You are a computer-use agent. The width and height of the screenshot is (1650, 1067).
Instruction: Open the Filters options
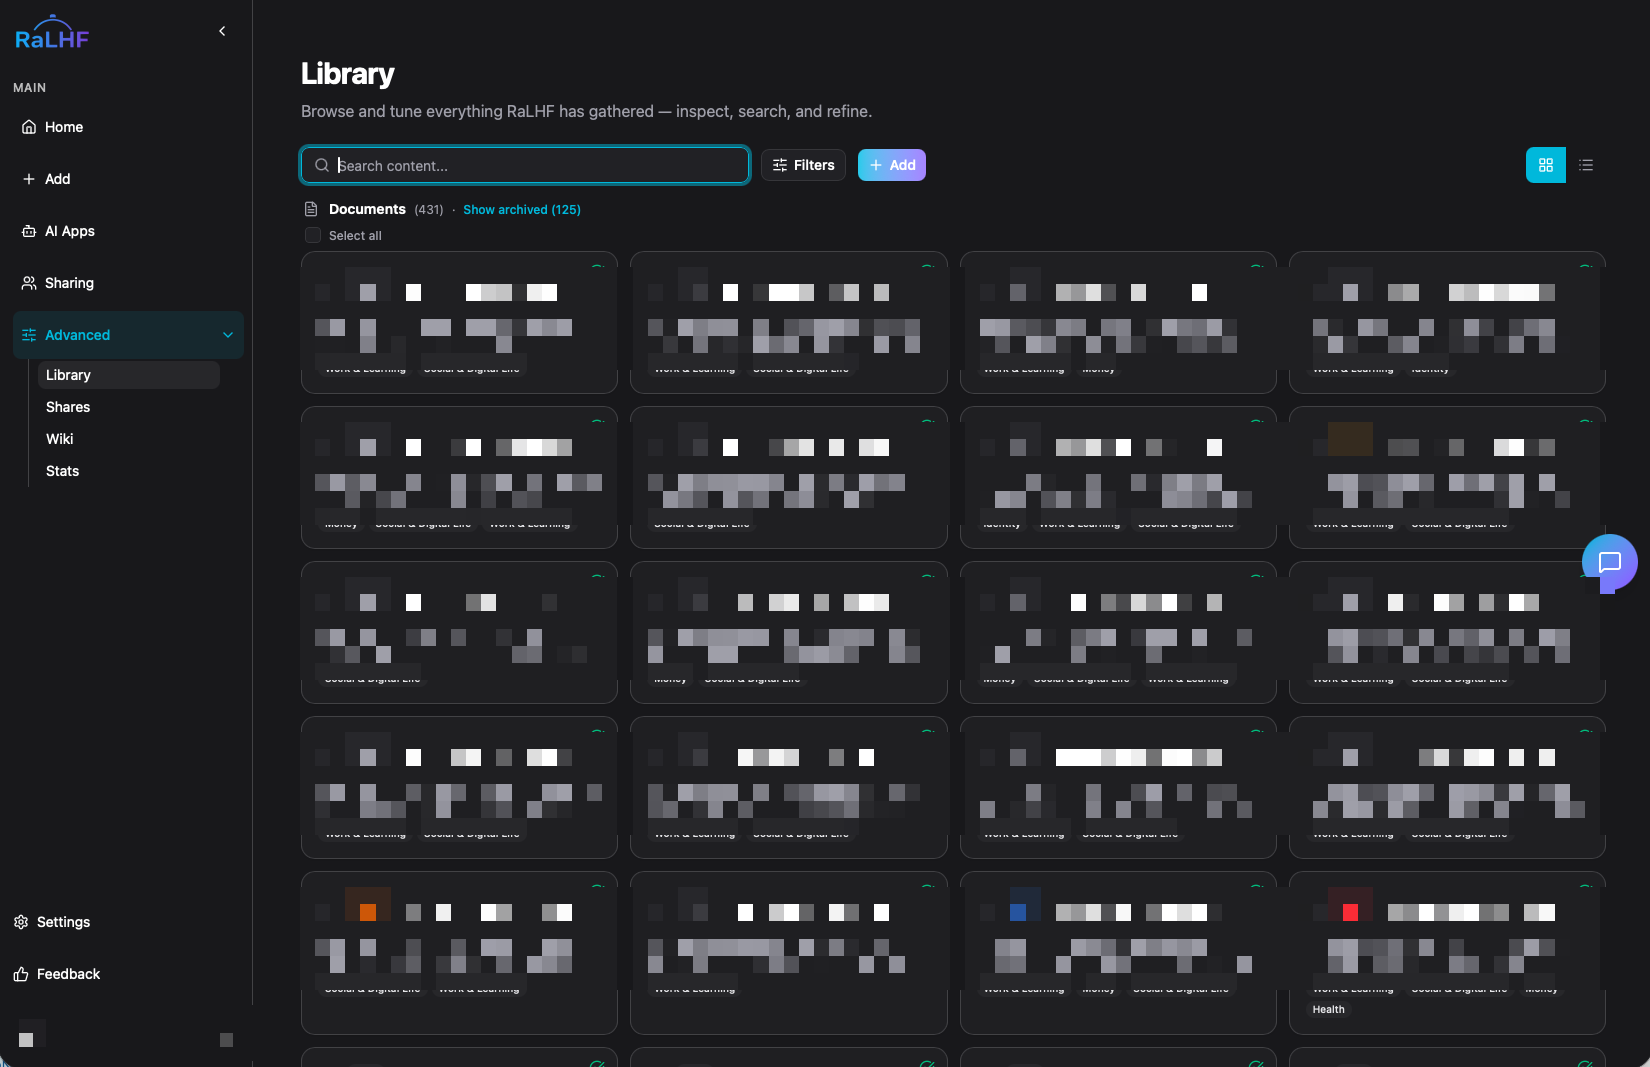pyautogui.click(x=803, y=165)
